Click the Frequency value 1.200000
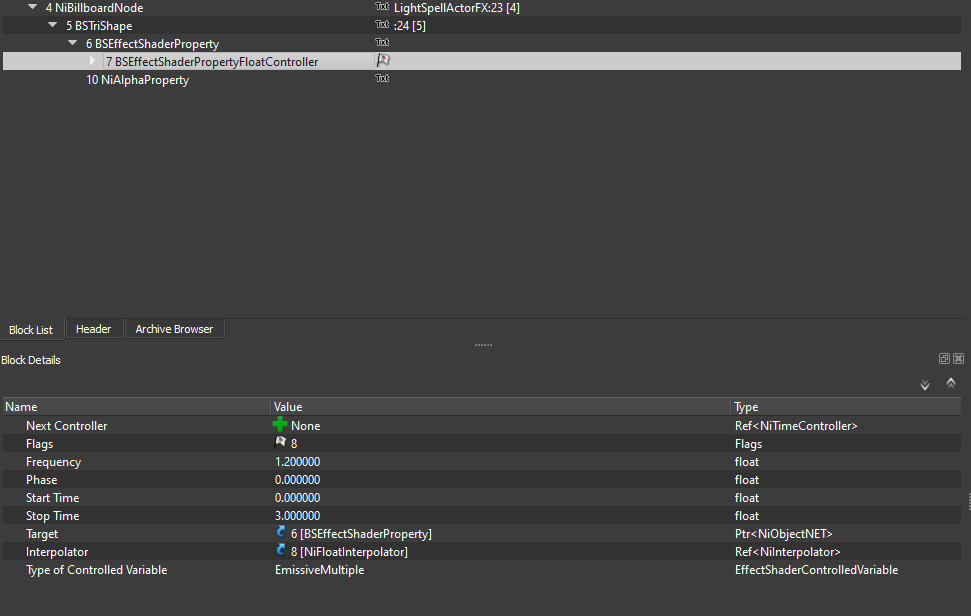 (x=297, y=462)
